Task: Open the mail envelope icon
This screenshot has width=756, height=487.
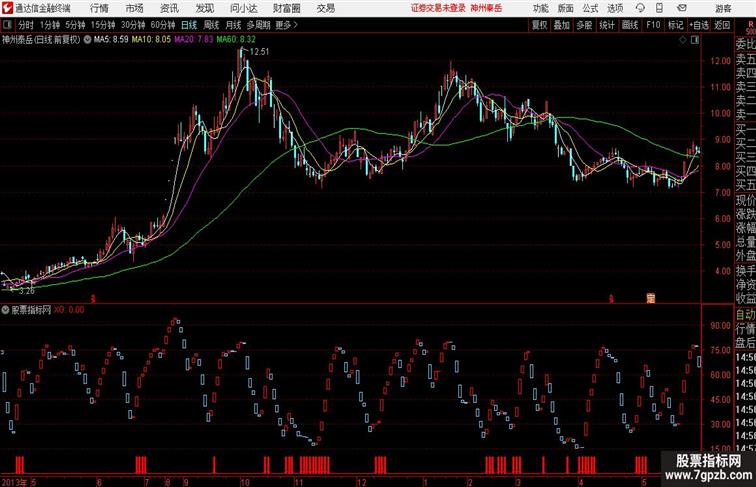Action: coord(682,8)
